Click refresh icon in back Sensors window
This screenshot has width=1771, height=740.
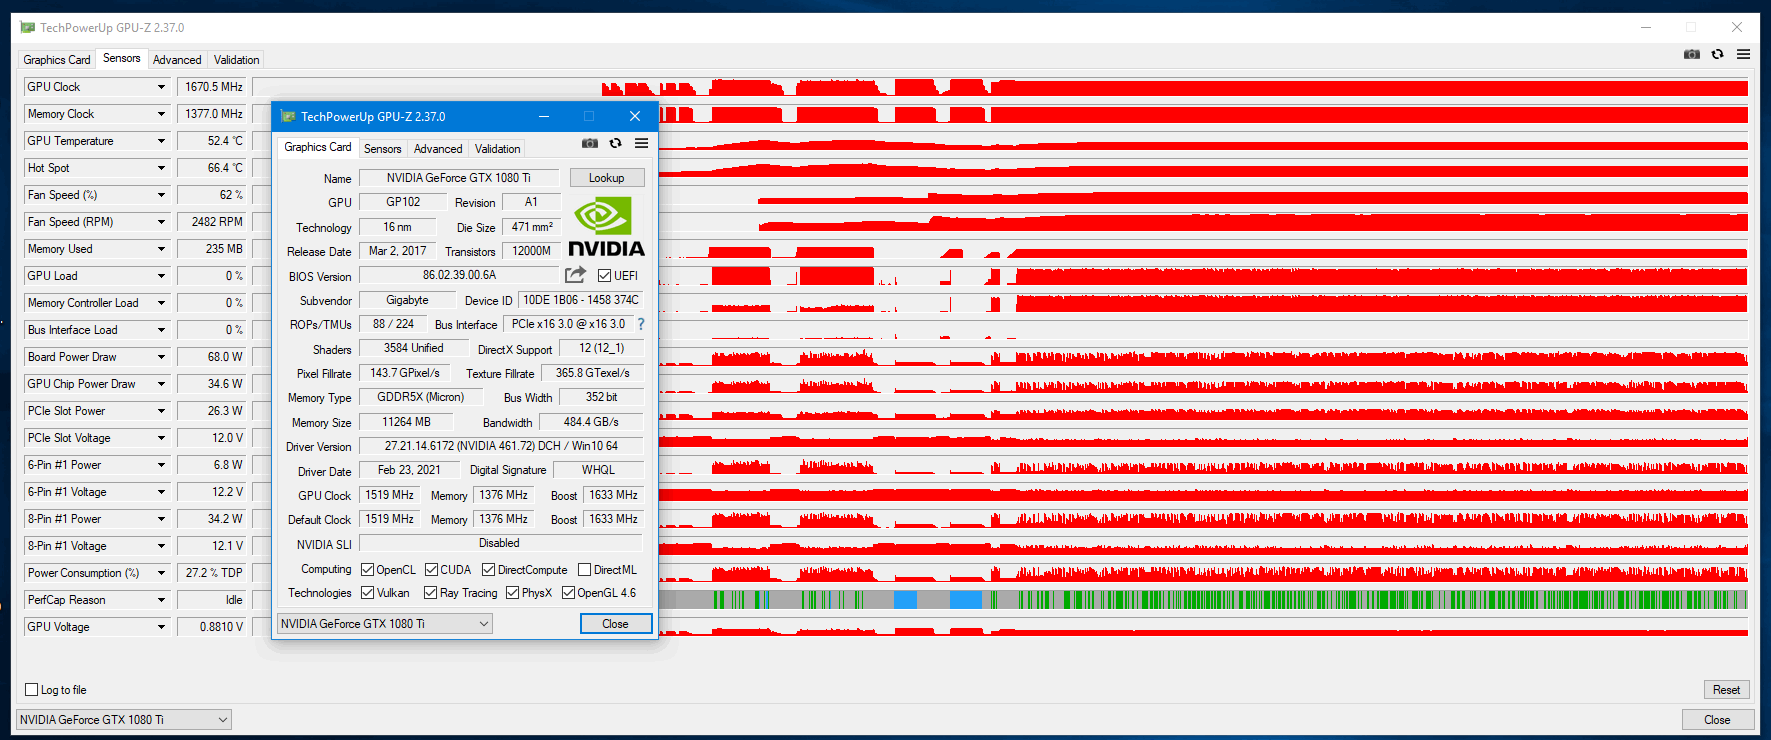pos(1718,54)
